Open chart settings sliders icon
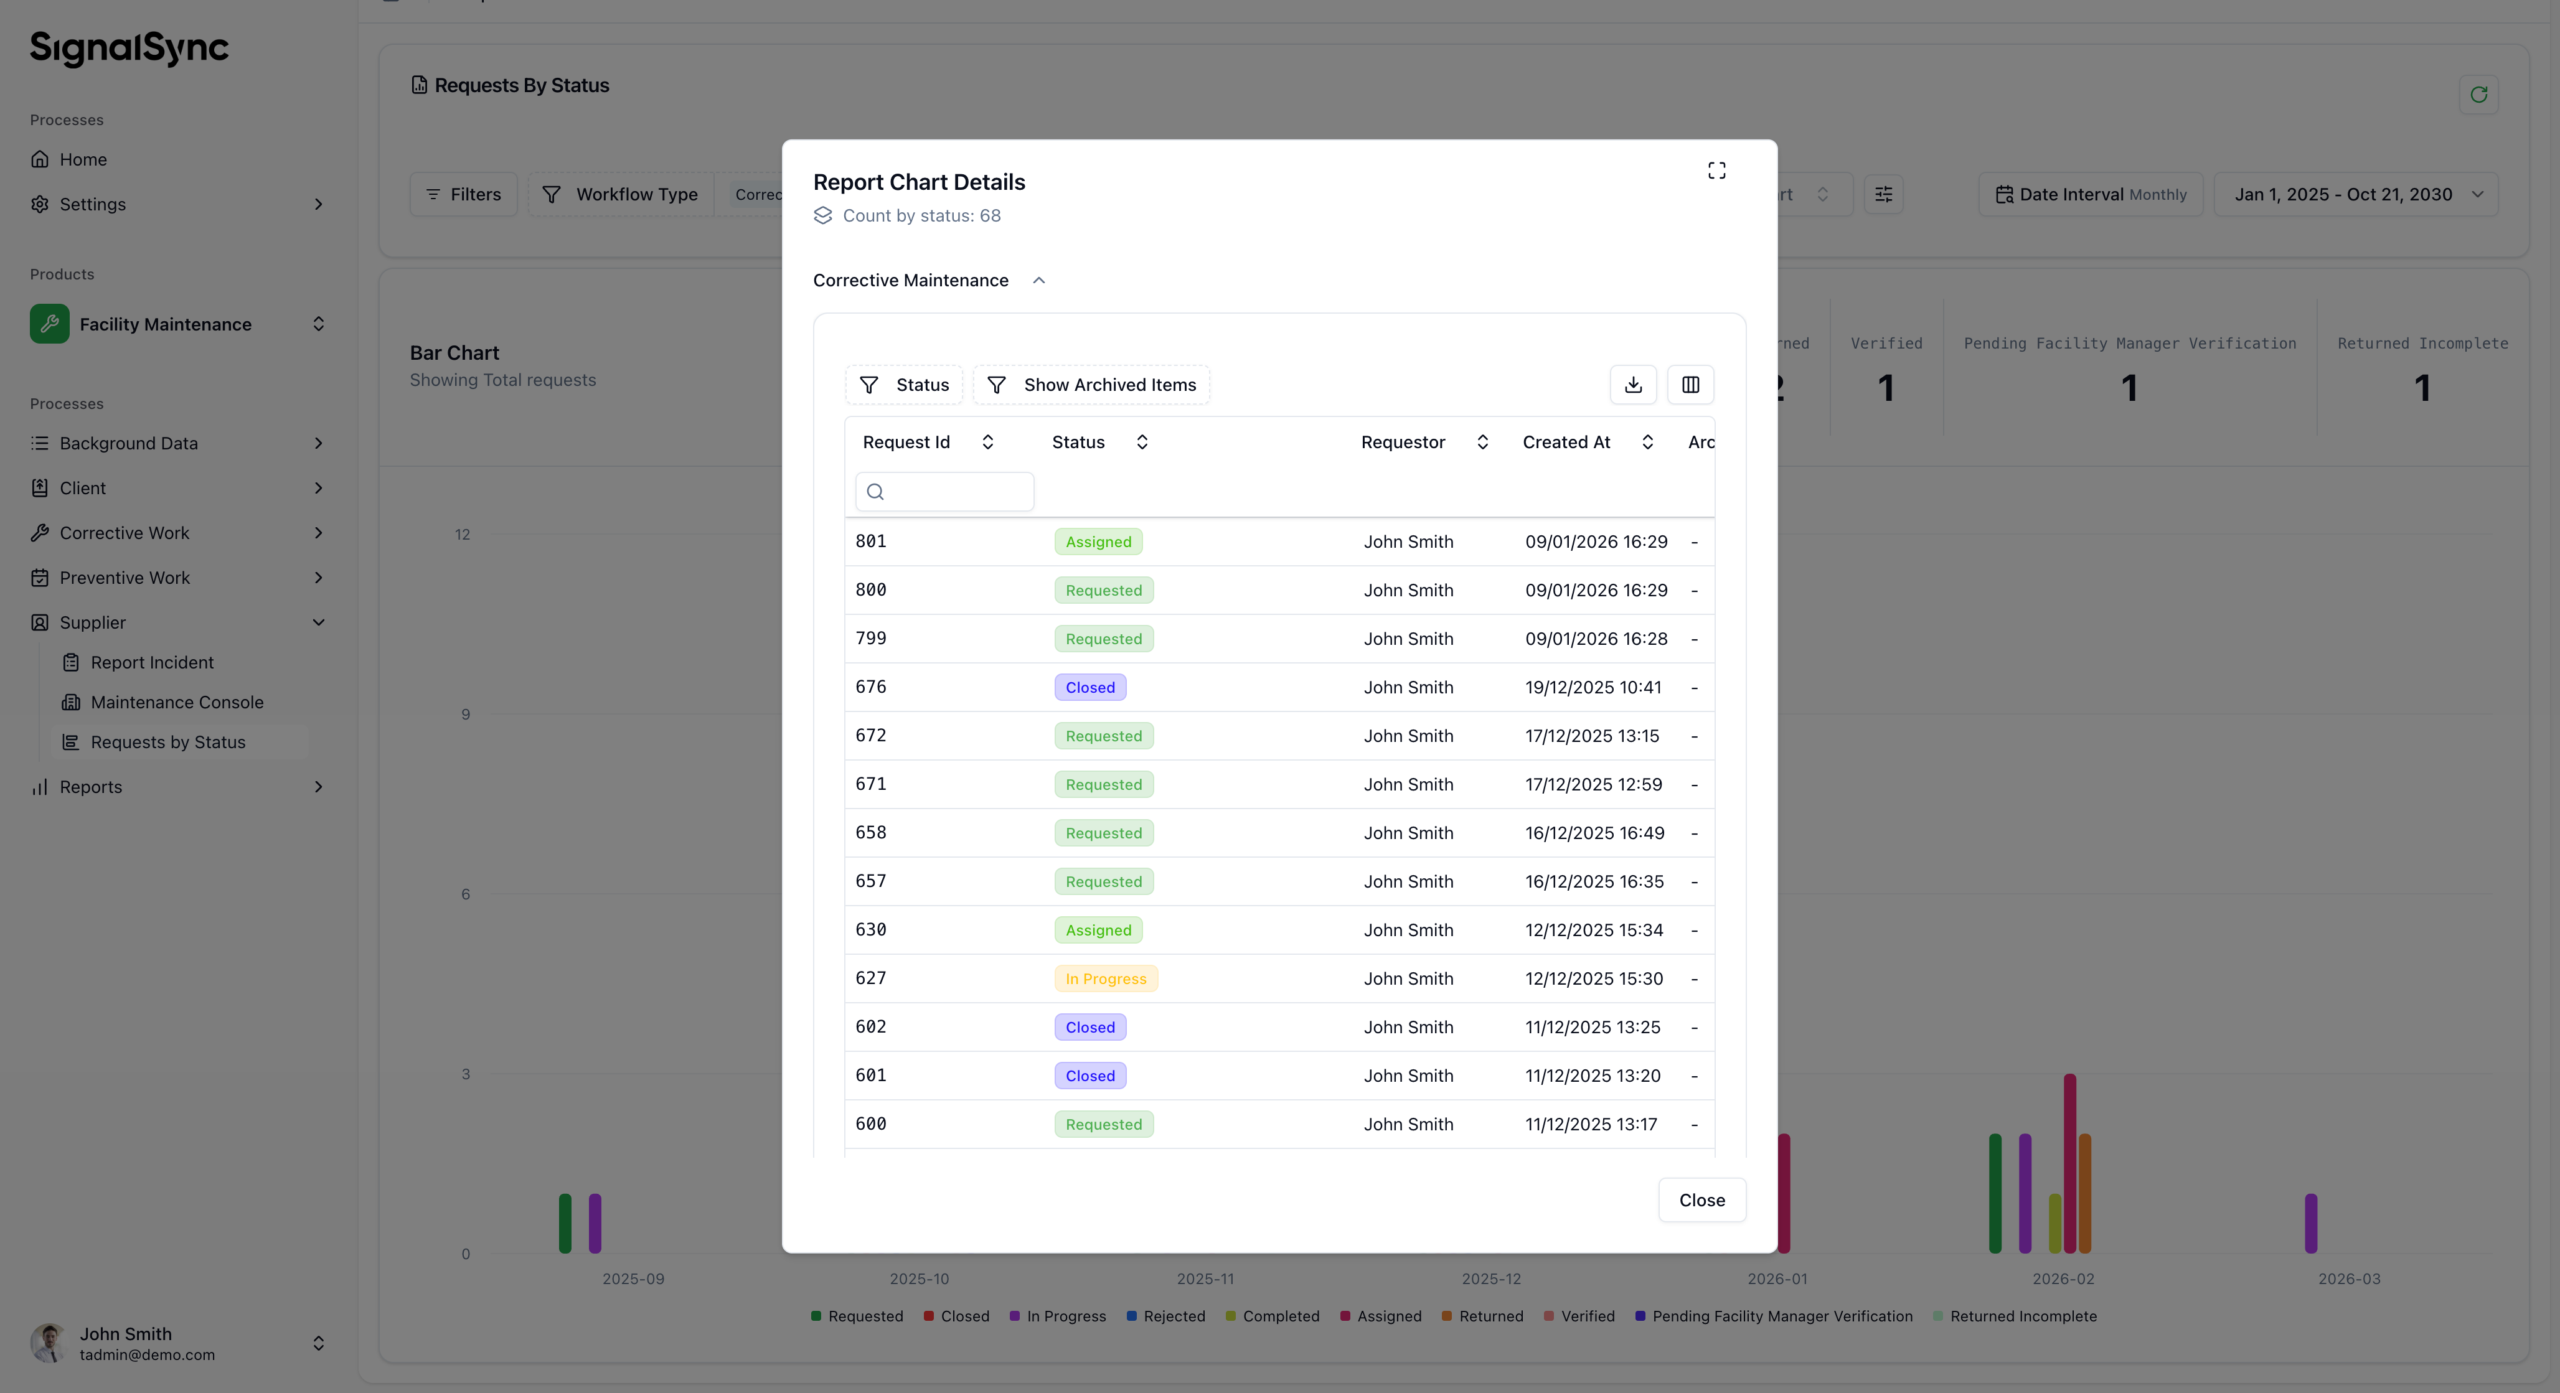Image resolution: width=2560 pixels, height=1393 pixels. click(1883, 195)
